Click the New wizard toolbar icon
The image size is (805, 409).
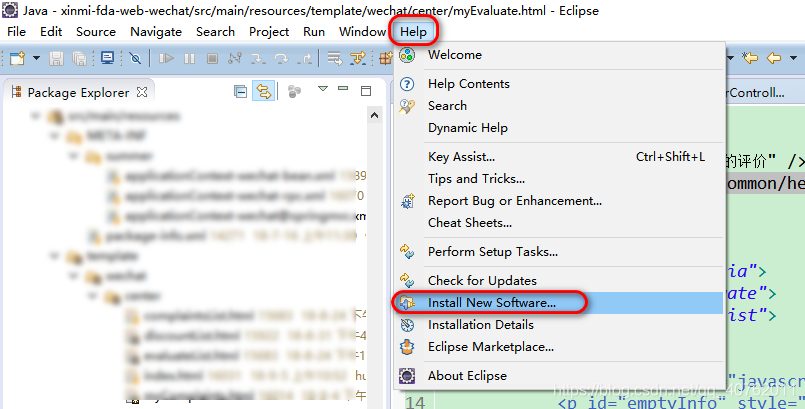coord(17,58)
